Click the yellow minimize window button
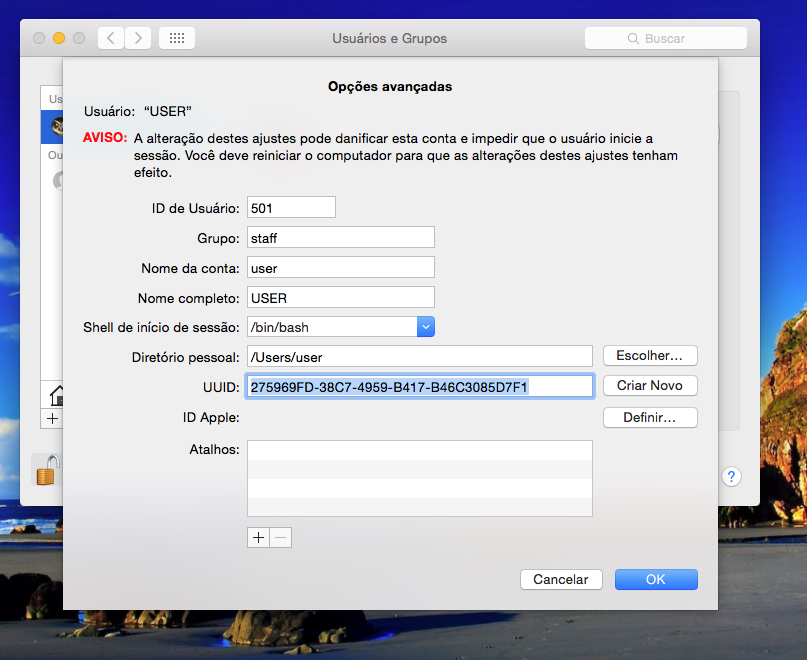The image size is (807, 660). click(59, 38)
